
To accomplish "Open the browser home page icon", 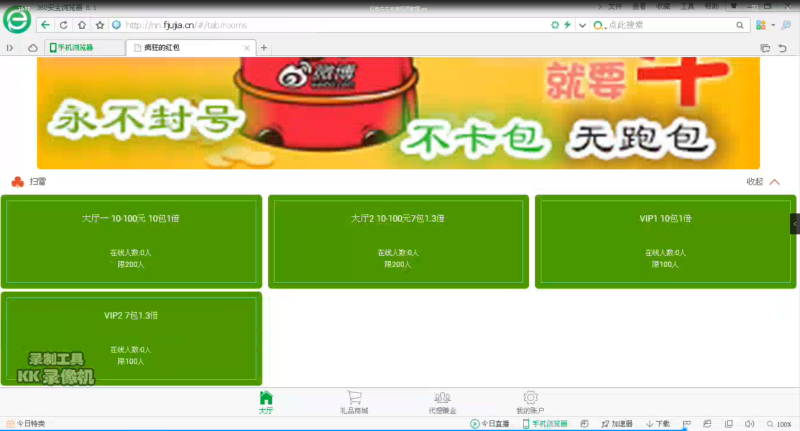I will [82, 25].
